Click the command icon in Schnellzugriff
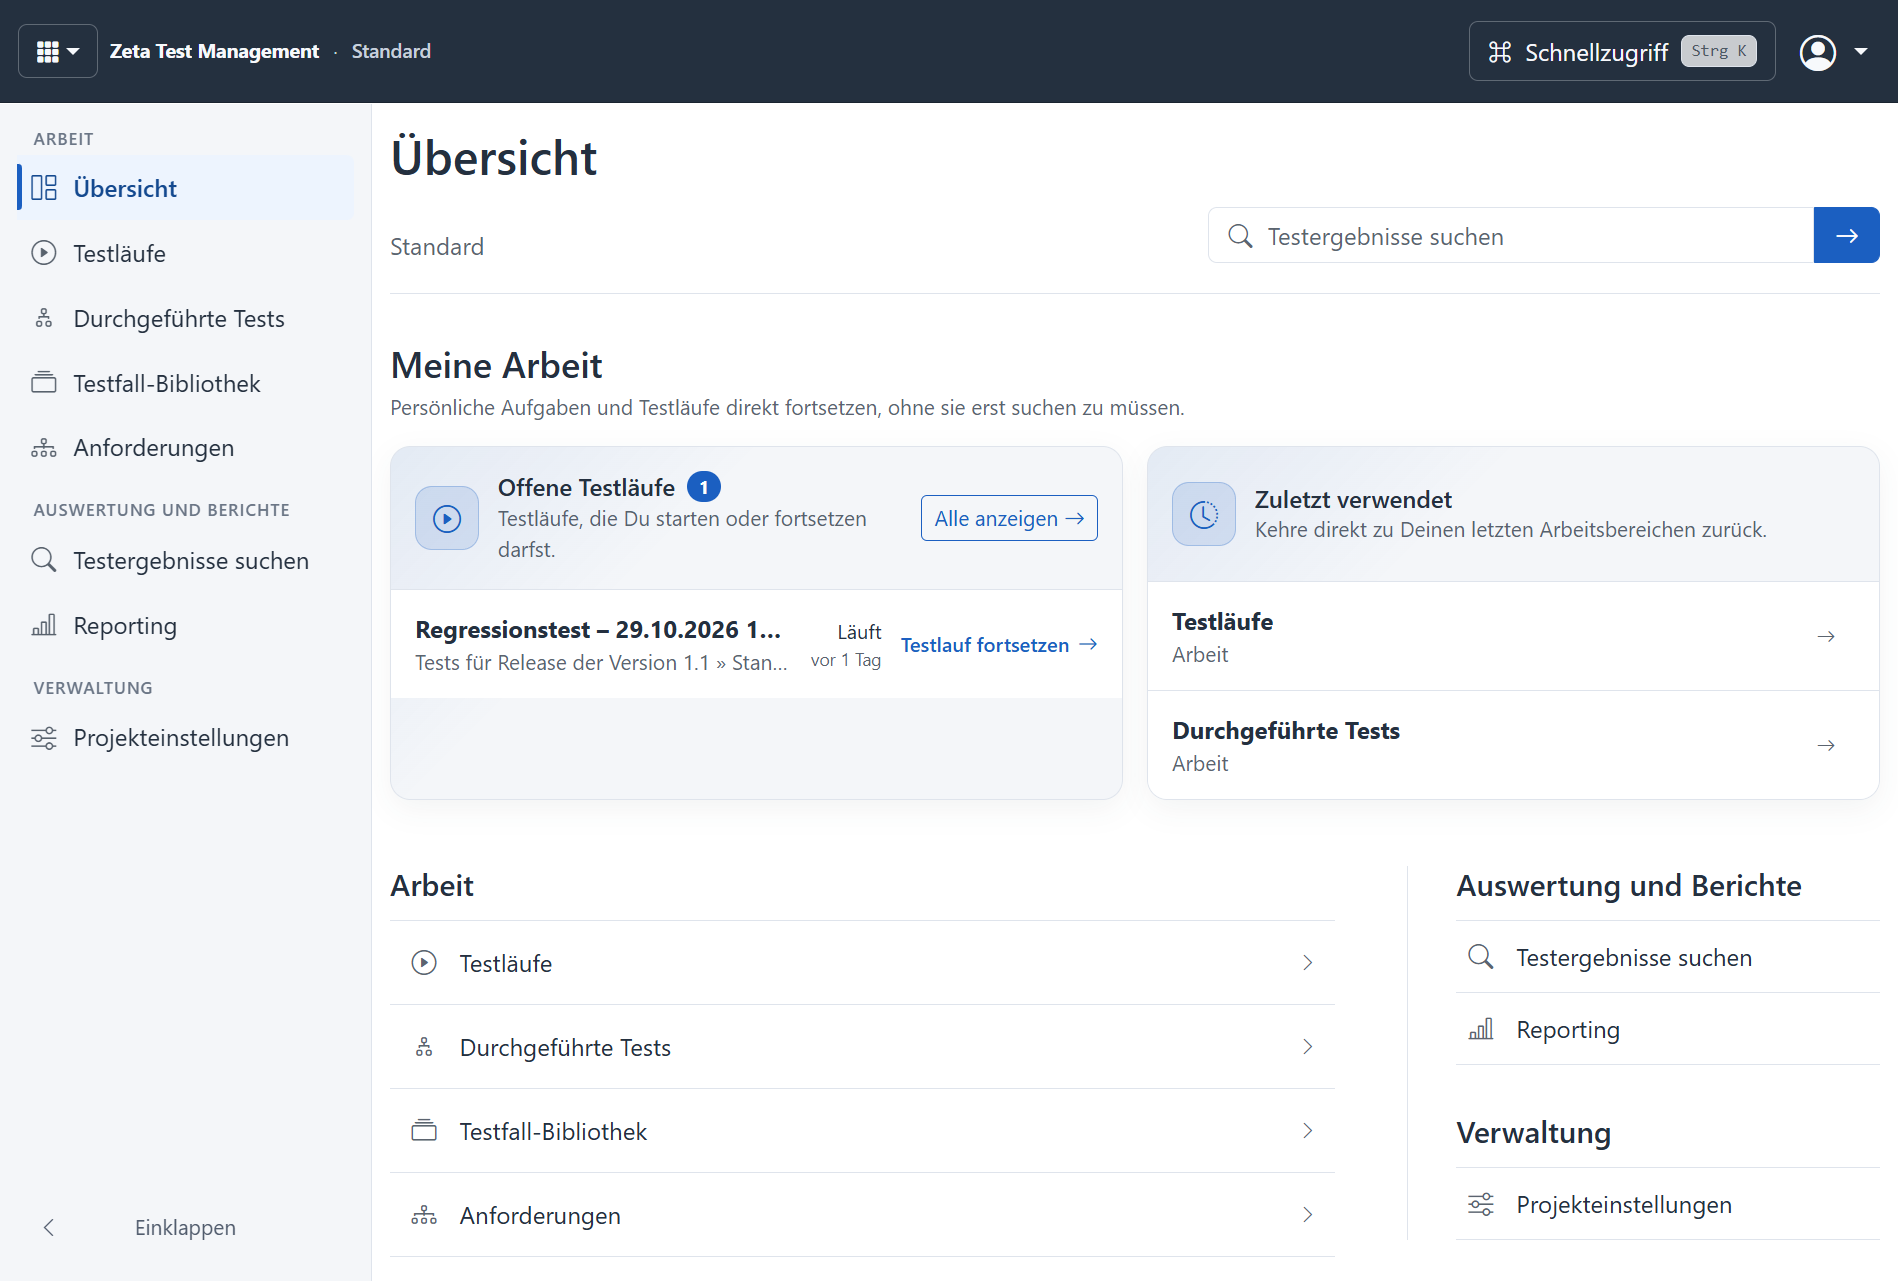 pos(1500,52)
